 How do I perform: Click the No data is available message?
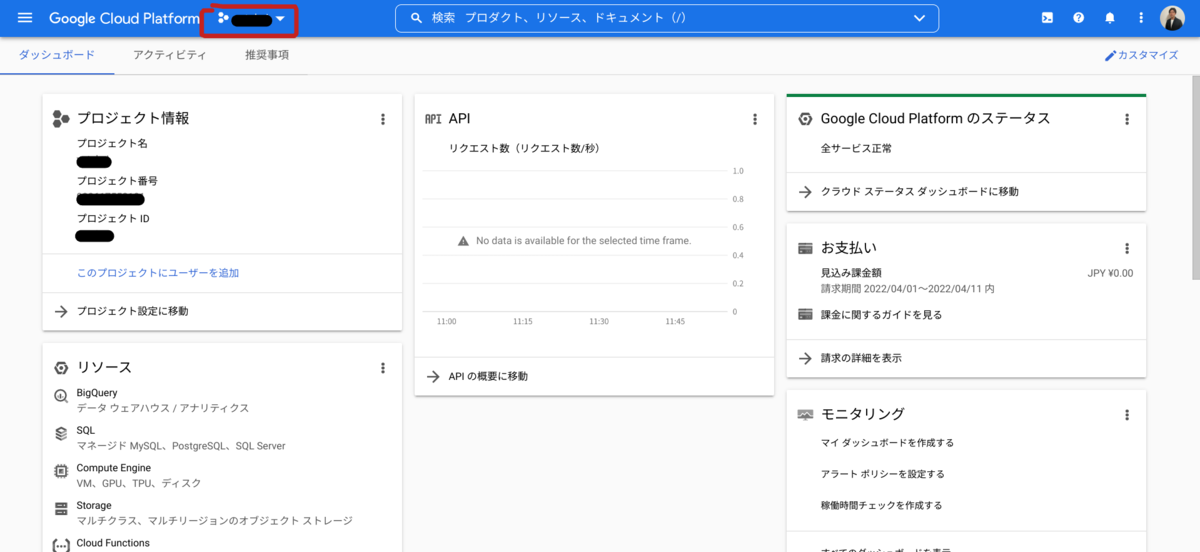pyautogui.click(x=583, y=241)
